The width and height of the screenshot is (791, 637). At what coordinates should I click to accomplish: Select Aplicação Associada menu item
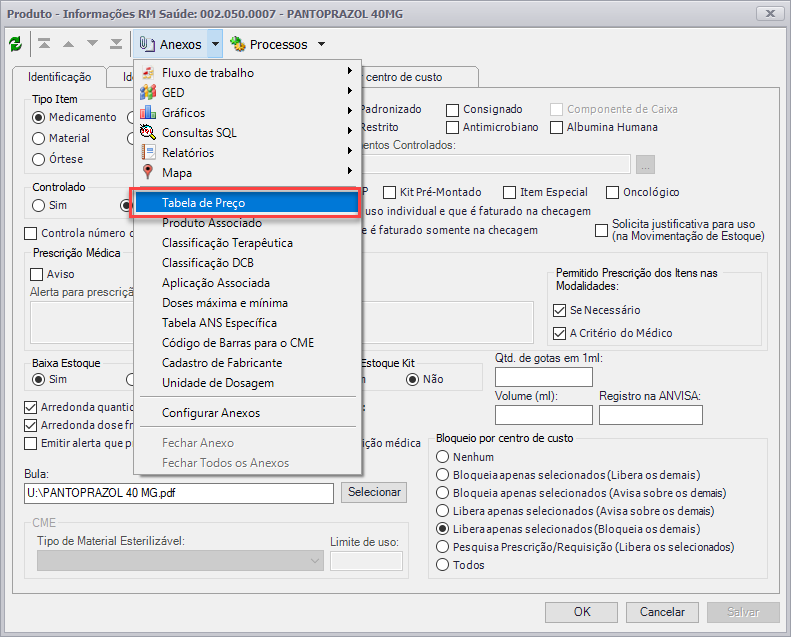pyautogui.click(x=246, y=283)
